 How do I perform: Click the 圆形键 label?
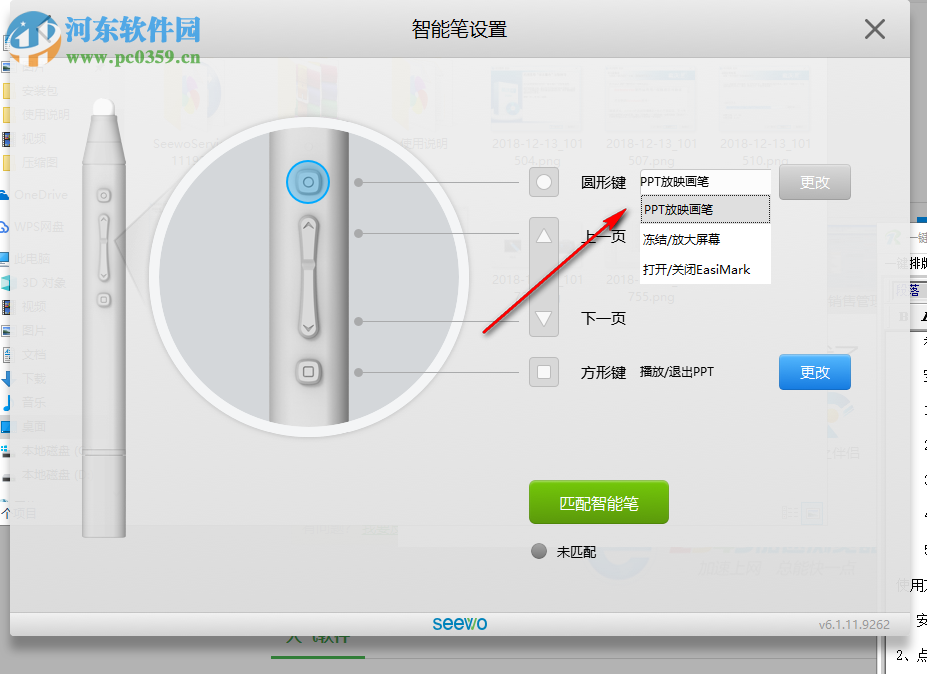tap(603, 183)
